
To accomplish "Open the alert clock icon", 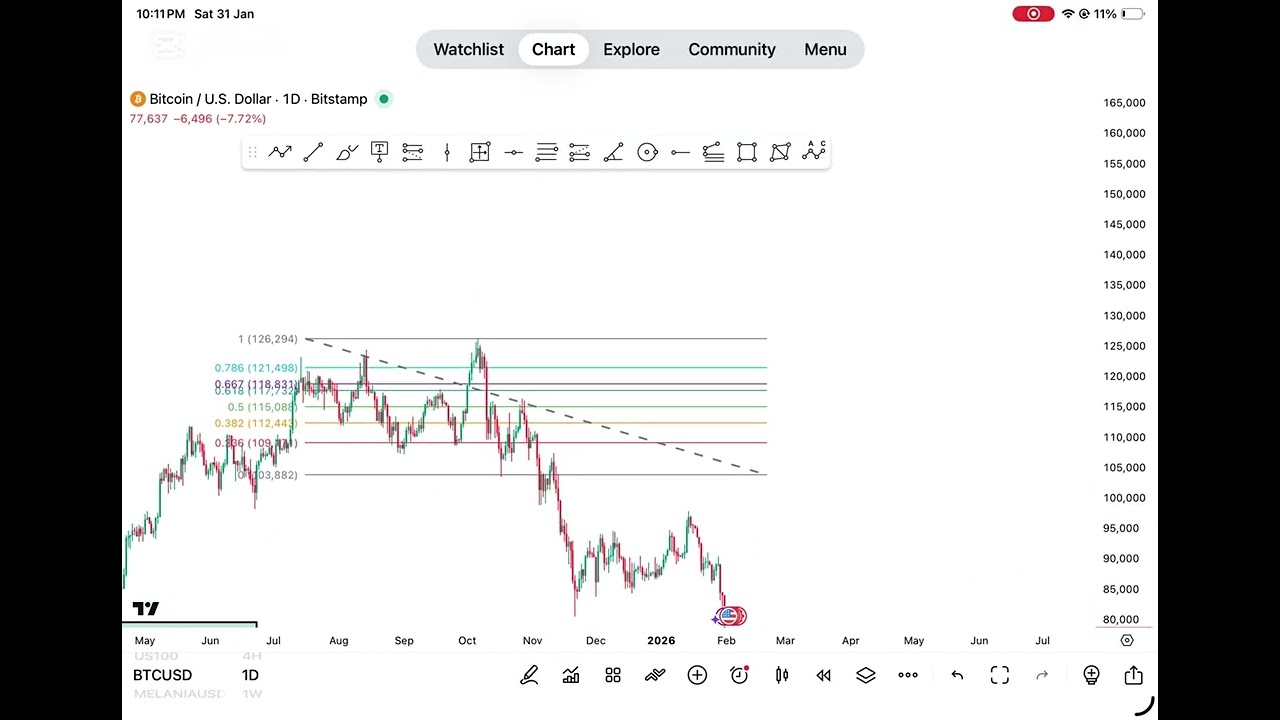I will 739,676.
